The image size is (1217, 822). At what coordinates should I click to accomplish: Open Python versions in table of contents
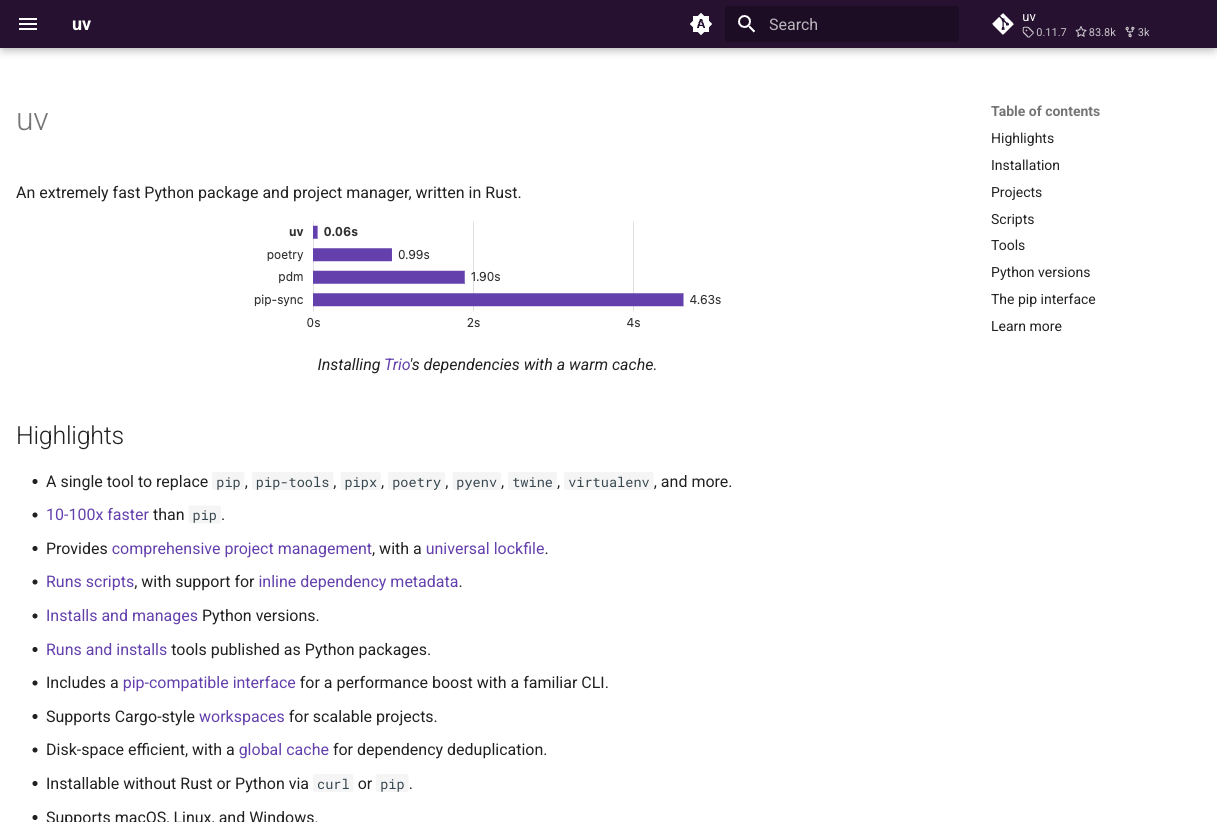click(x=1040, y=272)
